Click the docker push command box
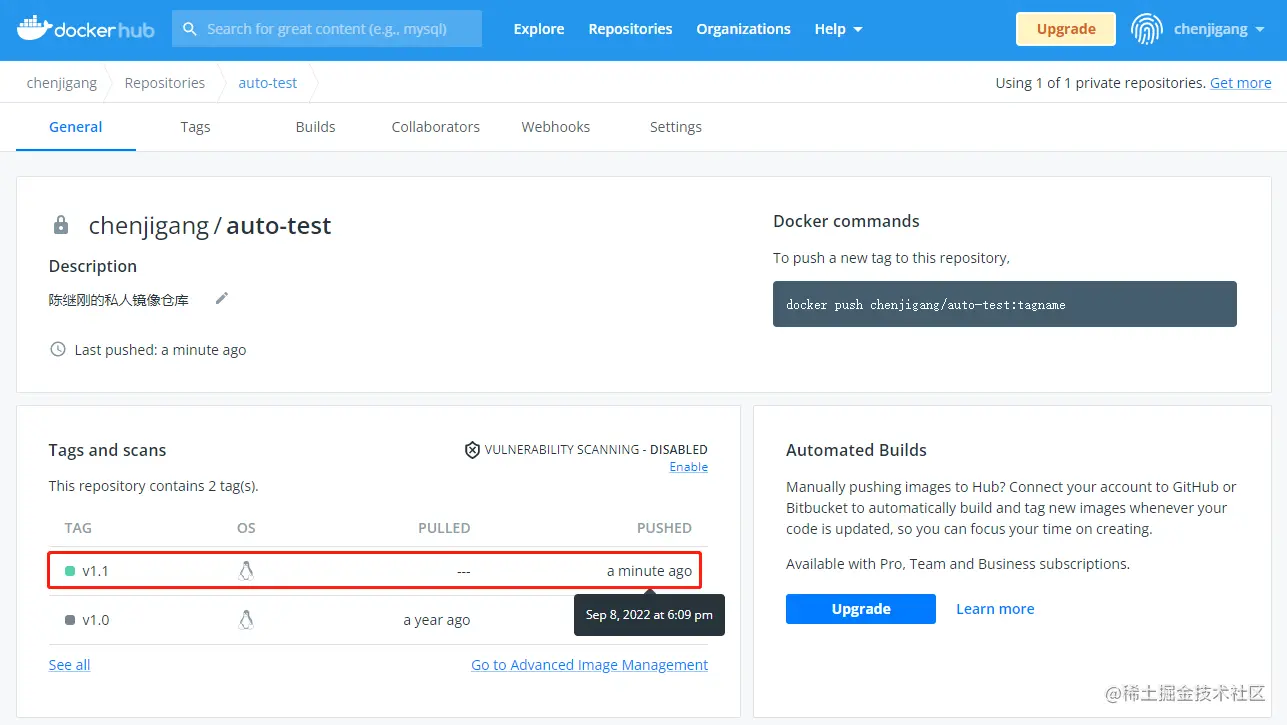The image size is (1287, 725). coord(1005,304)
